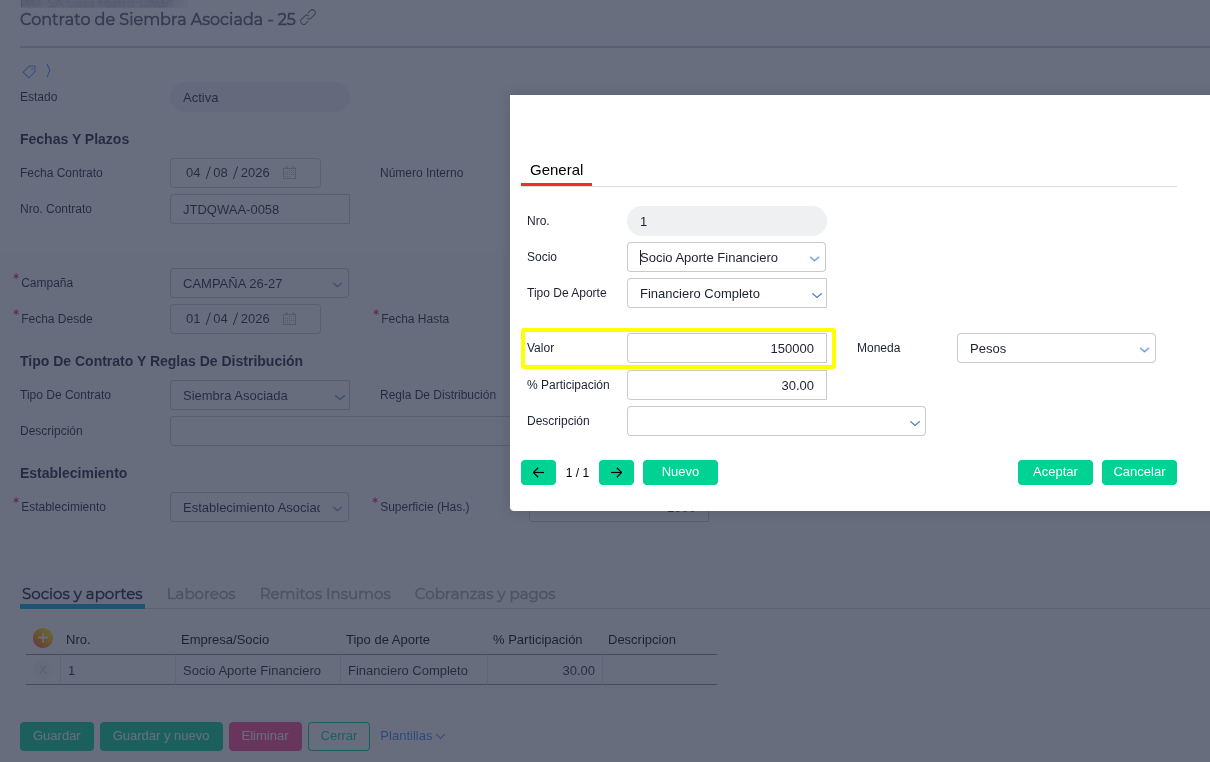Open the Remitos Insumos tab
The width and height of the screenshot is (1210, 762).
click(x=325, y=594)
